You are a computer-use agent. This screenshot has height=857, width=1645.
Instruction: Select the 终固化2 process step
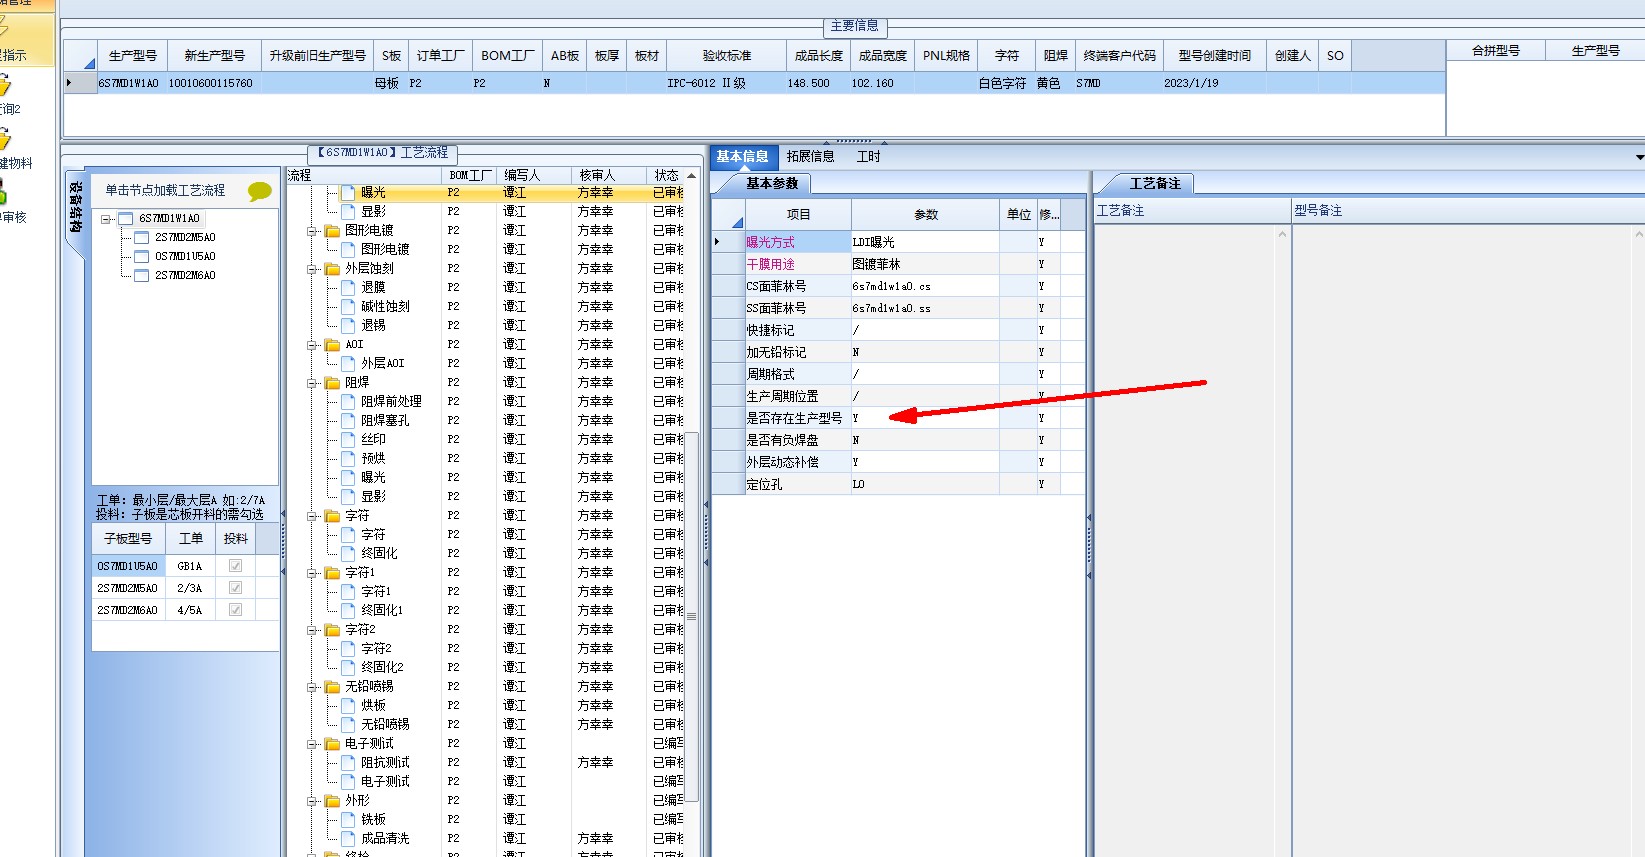pos(382,668)
